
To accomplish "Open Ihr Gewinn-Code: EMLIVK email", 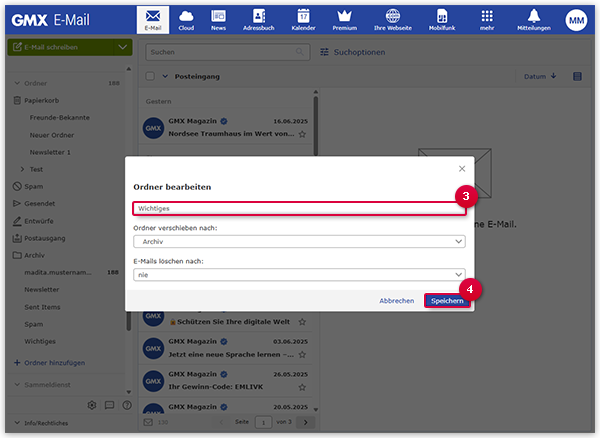I will tap(226, 381).
